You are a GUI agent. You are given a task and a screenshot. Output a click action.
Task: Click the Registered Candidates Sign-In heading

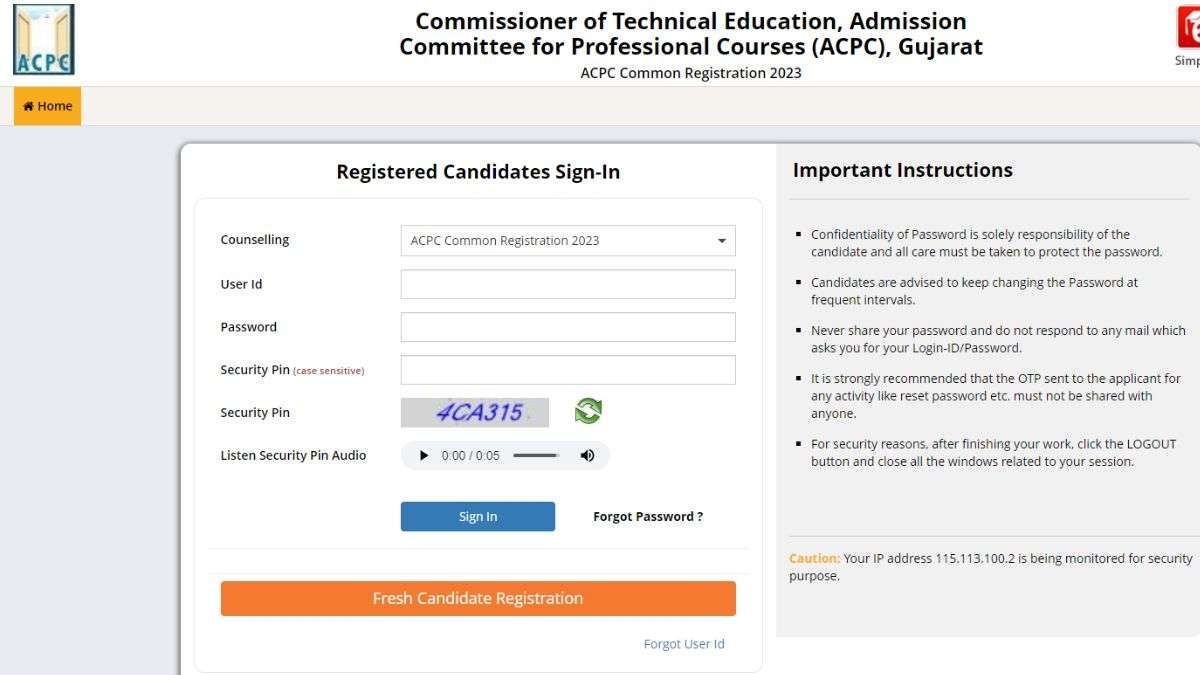coord(478,172)
